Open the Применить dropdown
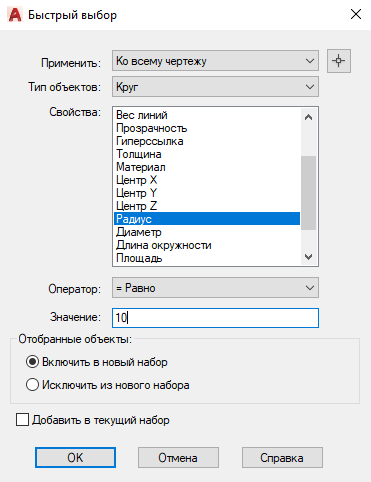 (215, 61)
